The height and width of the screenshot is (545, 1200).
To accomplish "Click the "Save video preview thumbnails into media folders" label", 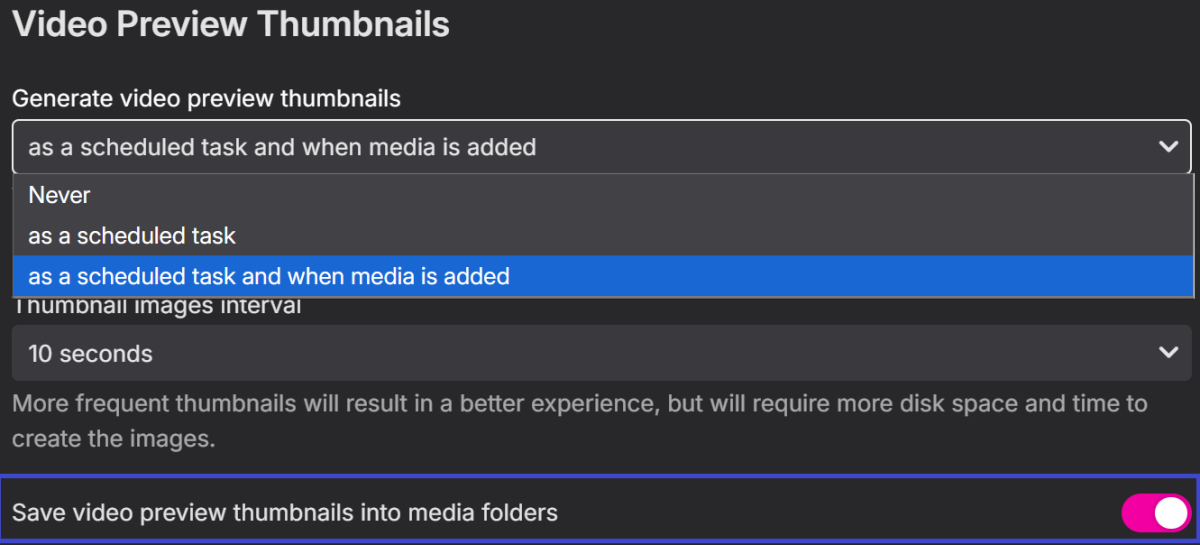I will (285, 513).
